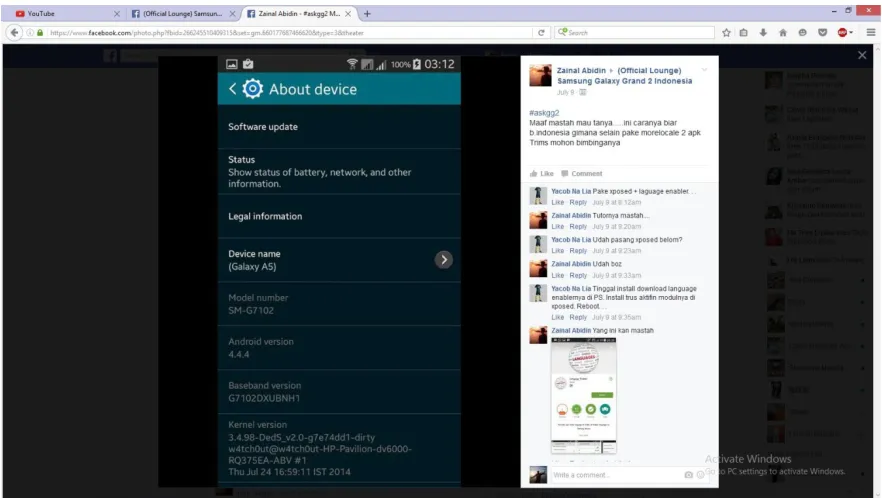Viewport: 882px width, 498px height.
Task: Click the Comment button under the post
Action: pos(582,173)
